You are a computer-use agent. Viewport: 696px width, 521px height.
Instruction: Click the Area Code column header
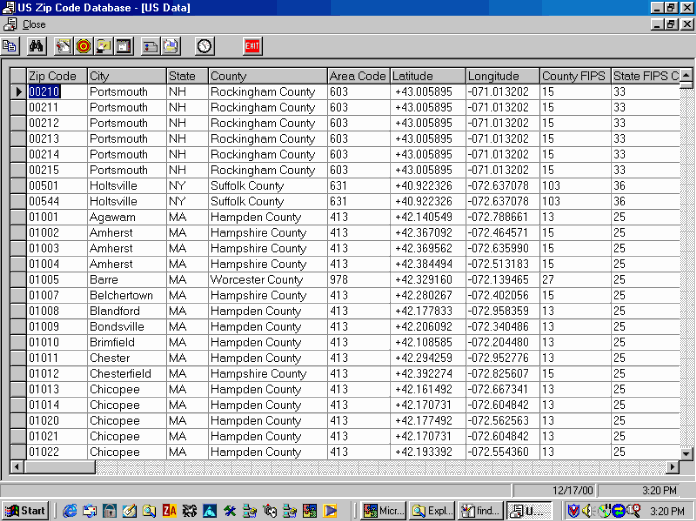(x=357, y=76)
